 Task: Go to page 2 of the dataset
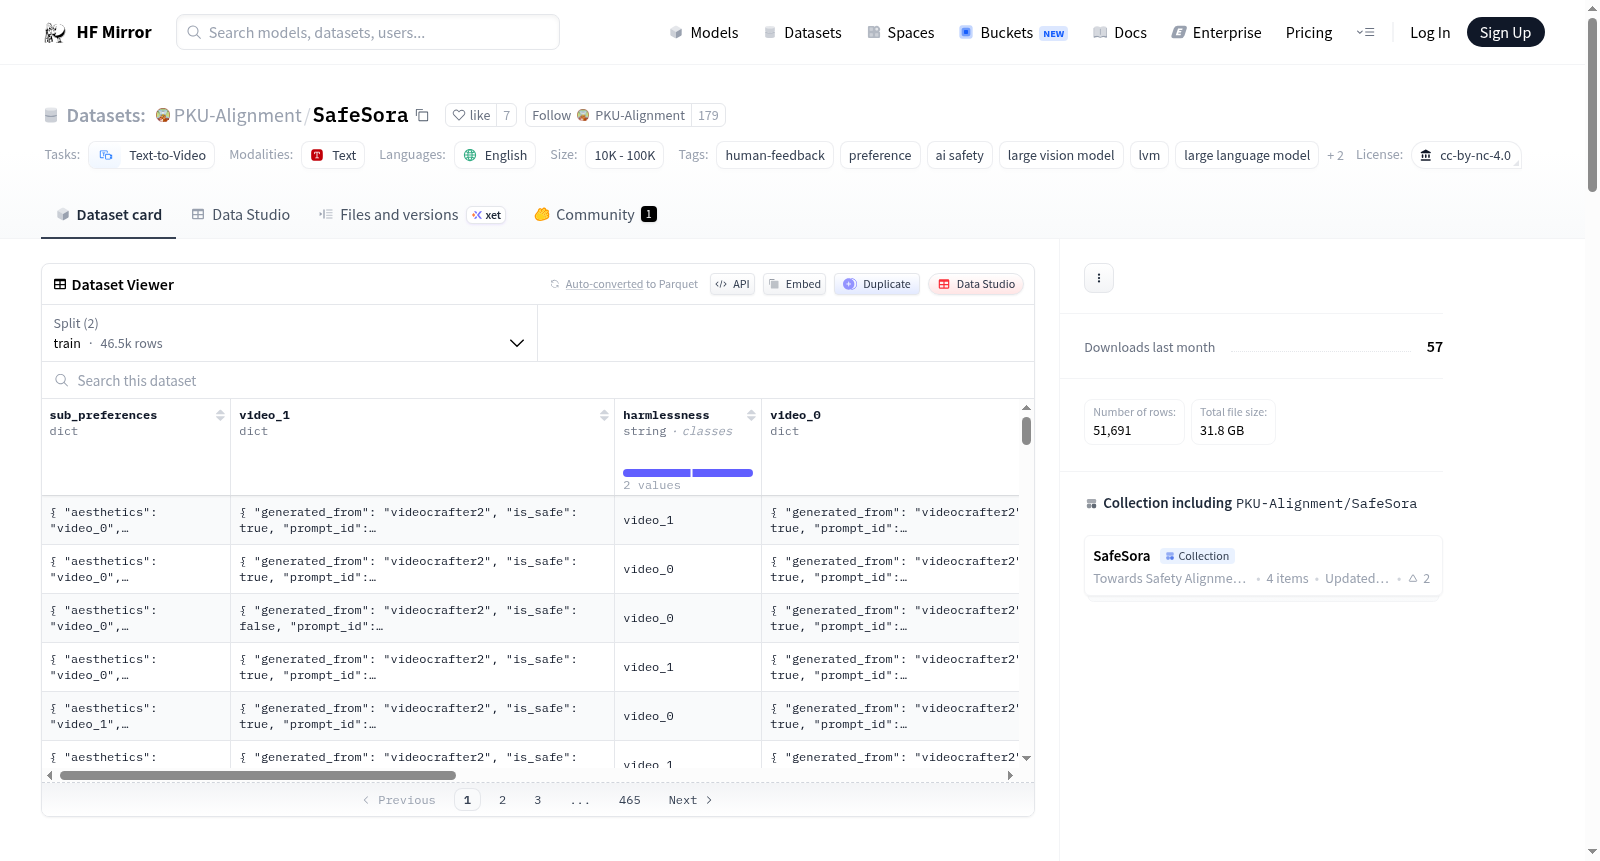pos(502,800)
